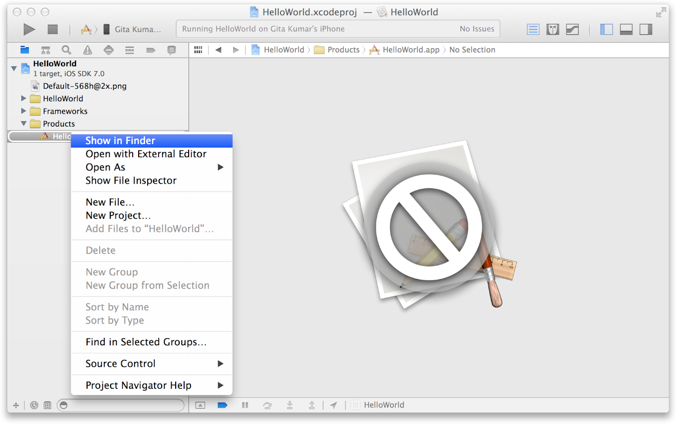Select the Assistant editor button

coord(553,29)
